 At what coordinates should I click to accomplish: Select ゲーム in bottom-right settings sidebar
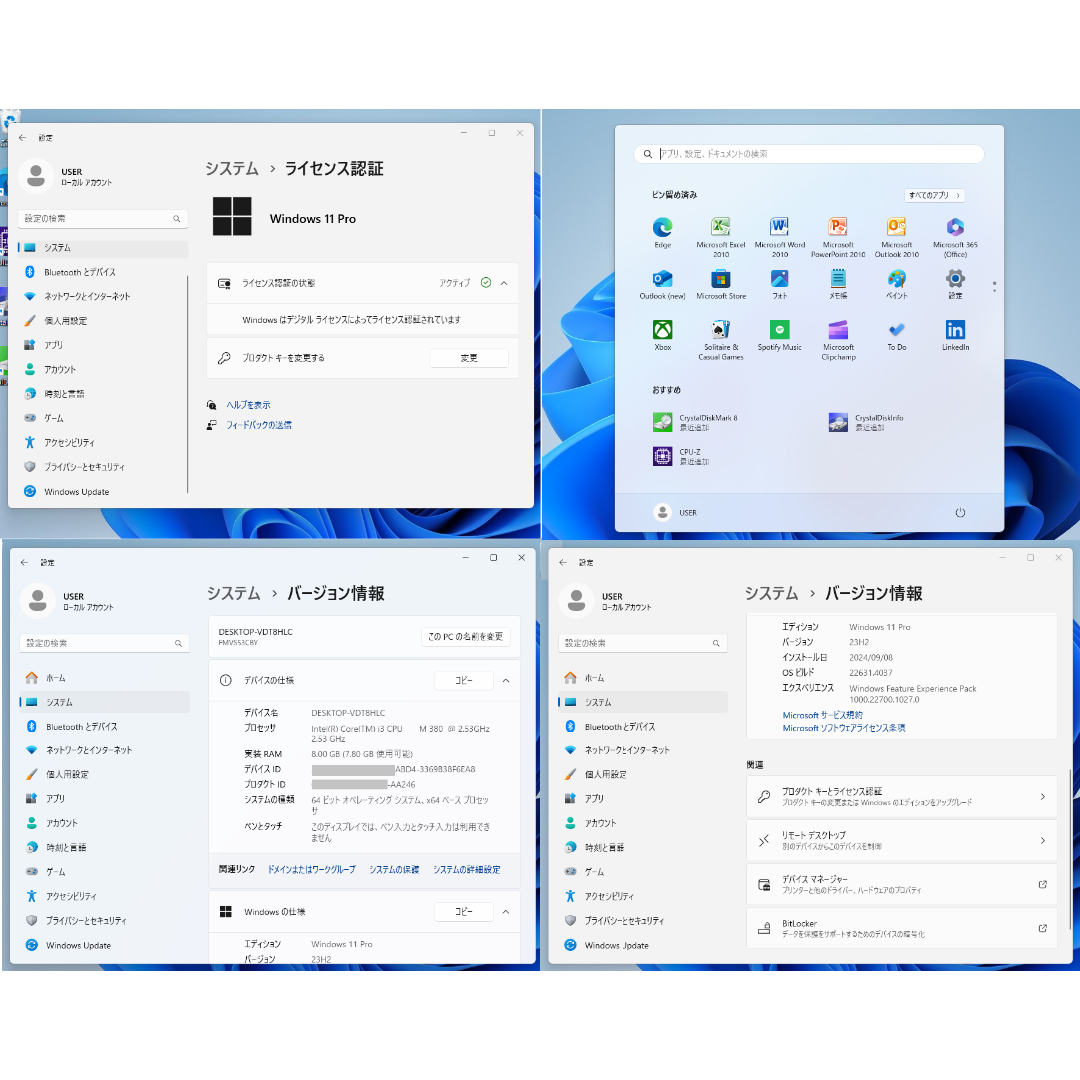(x=643, y=871)
